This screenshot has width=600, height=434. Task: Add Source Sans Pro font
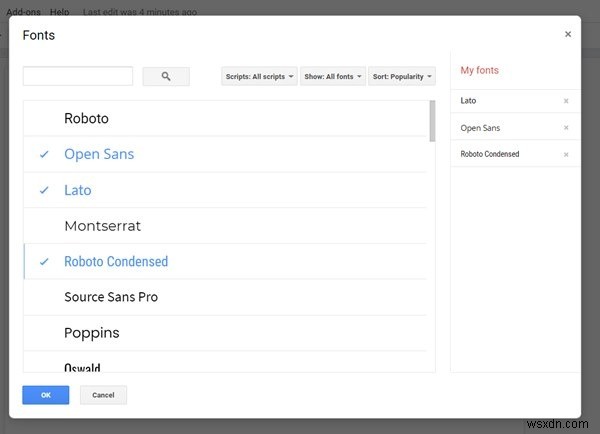(x=225, y=297)
